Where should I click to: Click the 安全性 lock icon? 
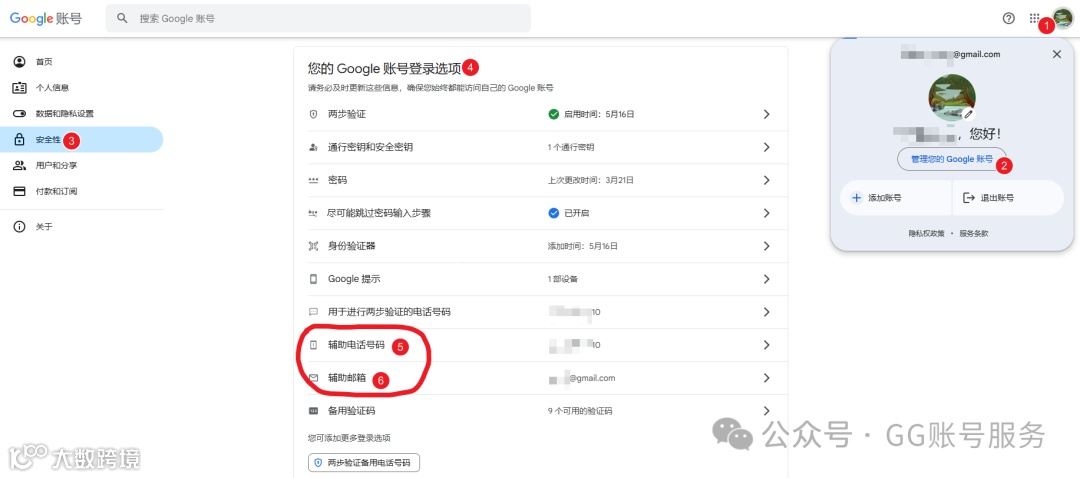click(x=19, y=140)
